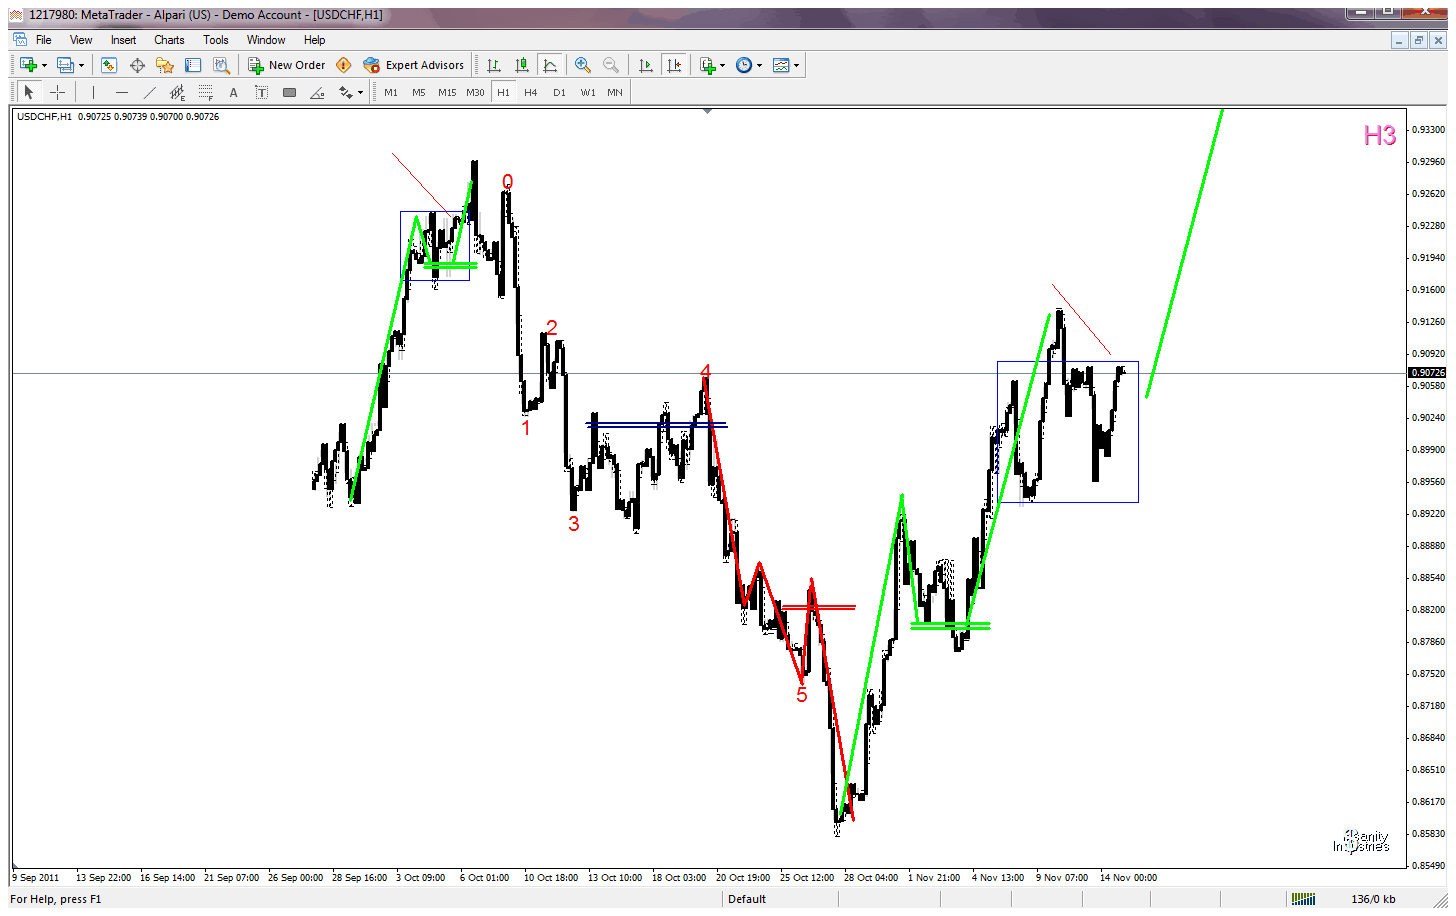Image resolution: width=1456 pixels, height=916 pixels.
Task: Open the View menu
Action: pos(81,40)
